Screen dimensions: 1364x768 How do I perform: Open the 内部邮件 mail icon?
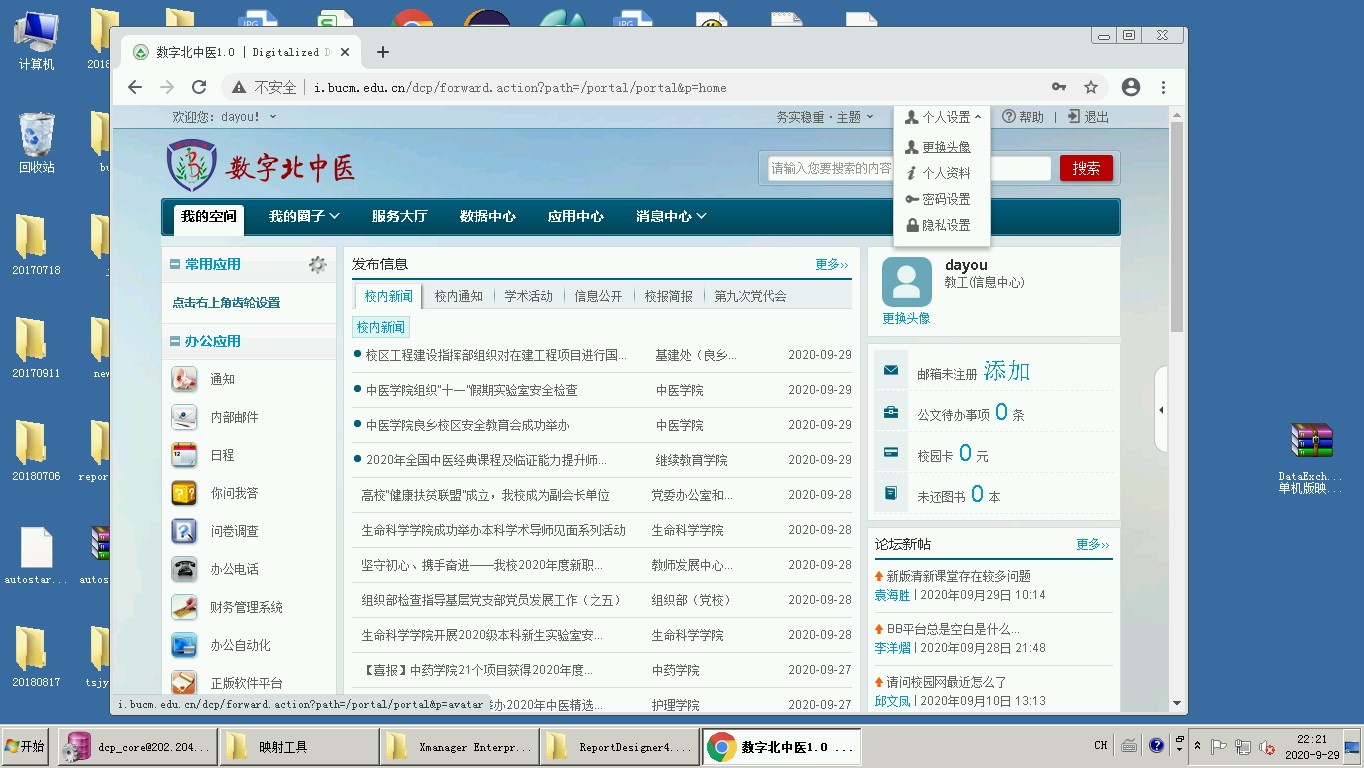[184, 417]
